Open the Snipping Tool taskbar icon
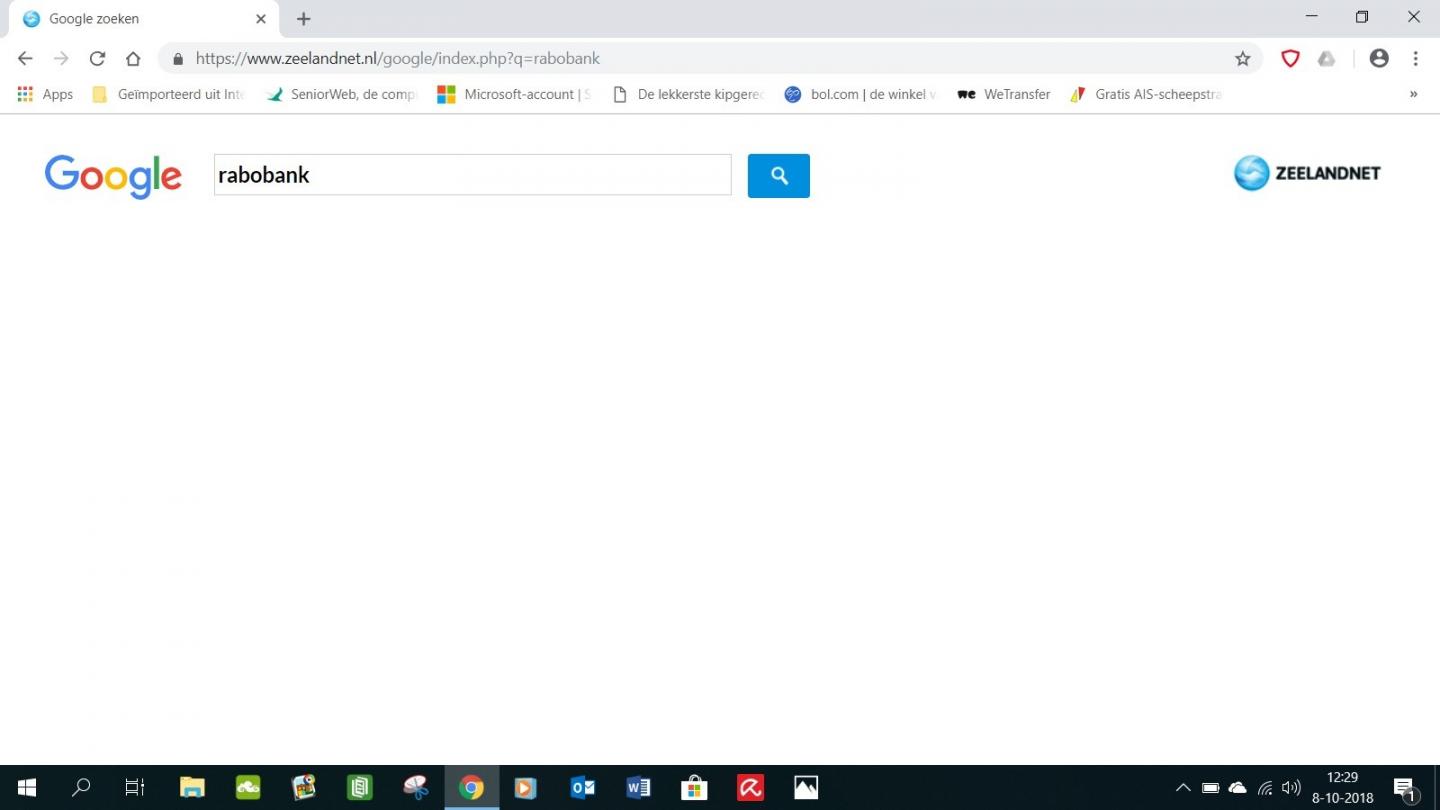1440x810 pixels. [x=415, y=788]
